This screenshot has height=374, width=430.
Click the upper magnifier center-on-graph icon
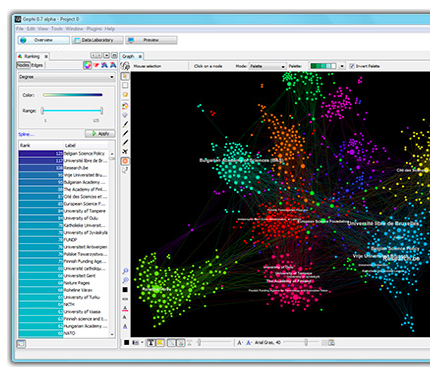[x=125, y=271]
